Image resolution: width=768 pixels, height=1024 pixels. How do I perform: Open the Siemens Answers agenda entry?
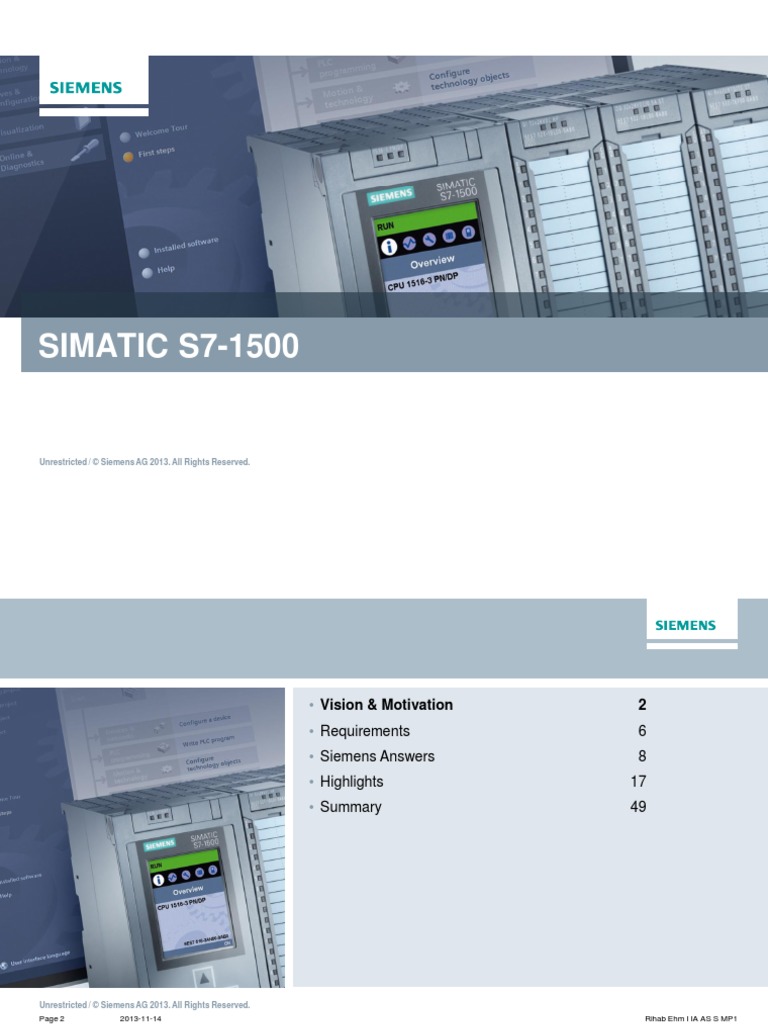pyautogui.click(x=377, y=756)
